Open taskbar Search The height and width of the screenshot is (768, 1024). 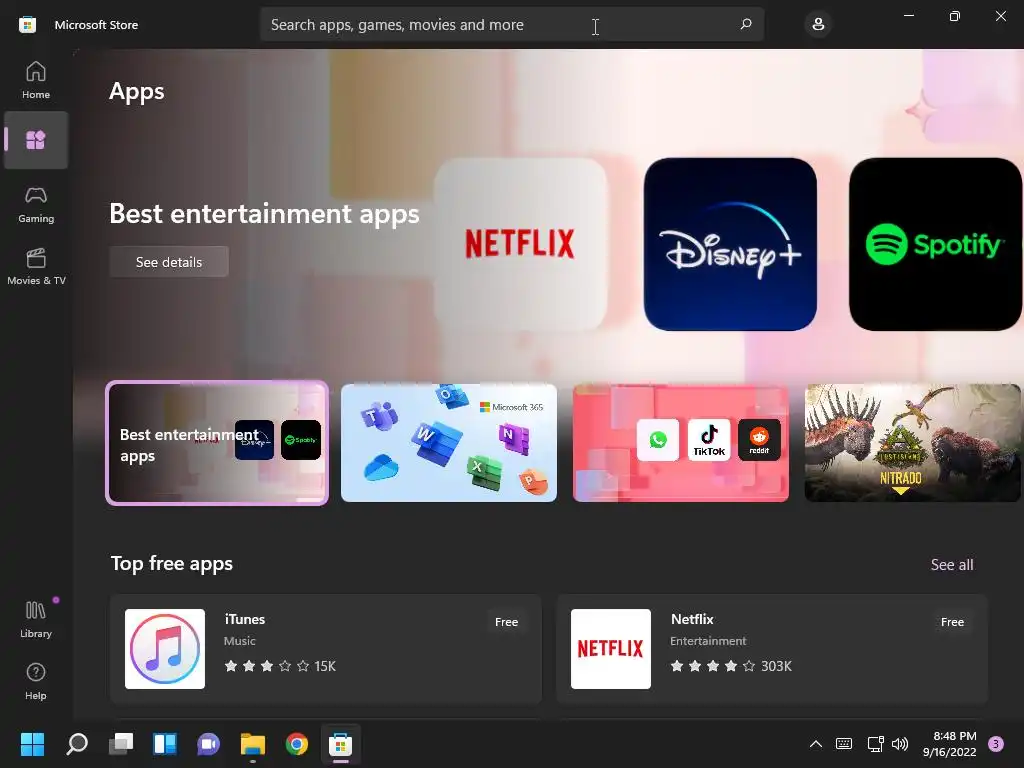[x=77, y=743]
